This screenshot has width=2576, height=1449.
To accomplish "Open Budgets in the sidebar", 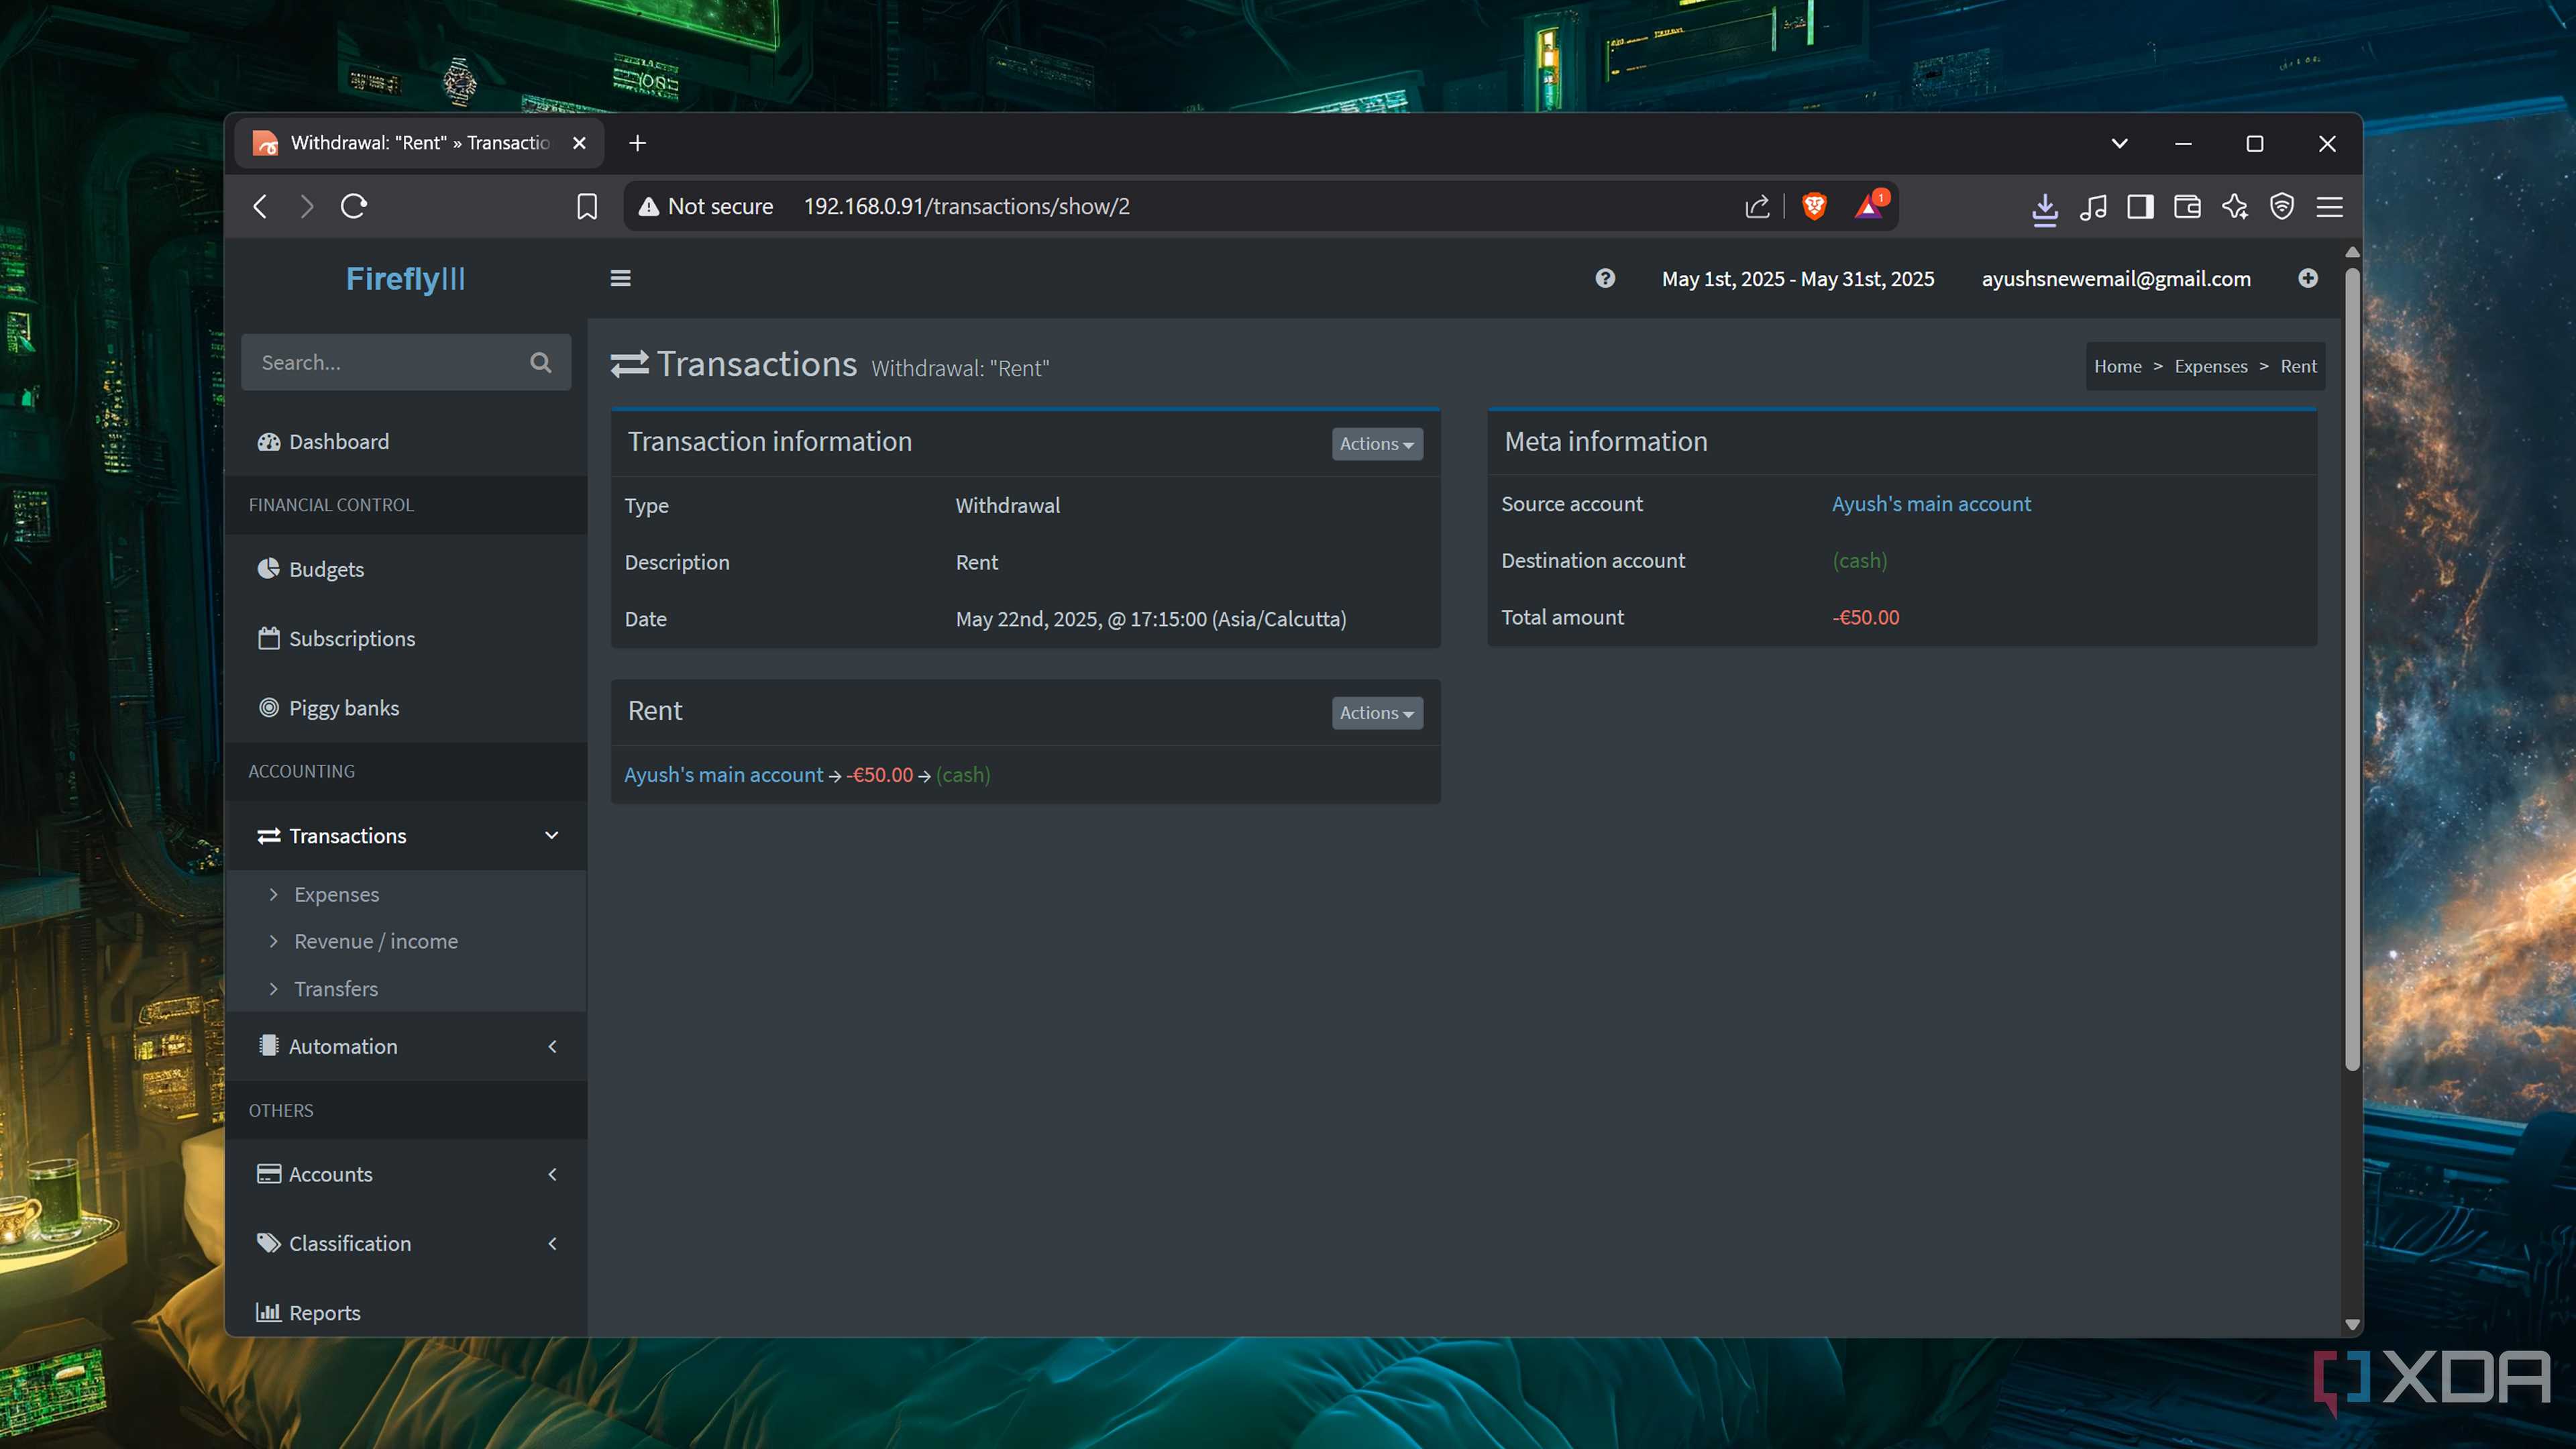I will [x=406, y=569].
